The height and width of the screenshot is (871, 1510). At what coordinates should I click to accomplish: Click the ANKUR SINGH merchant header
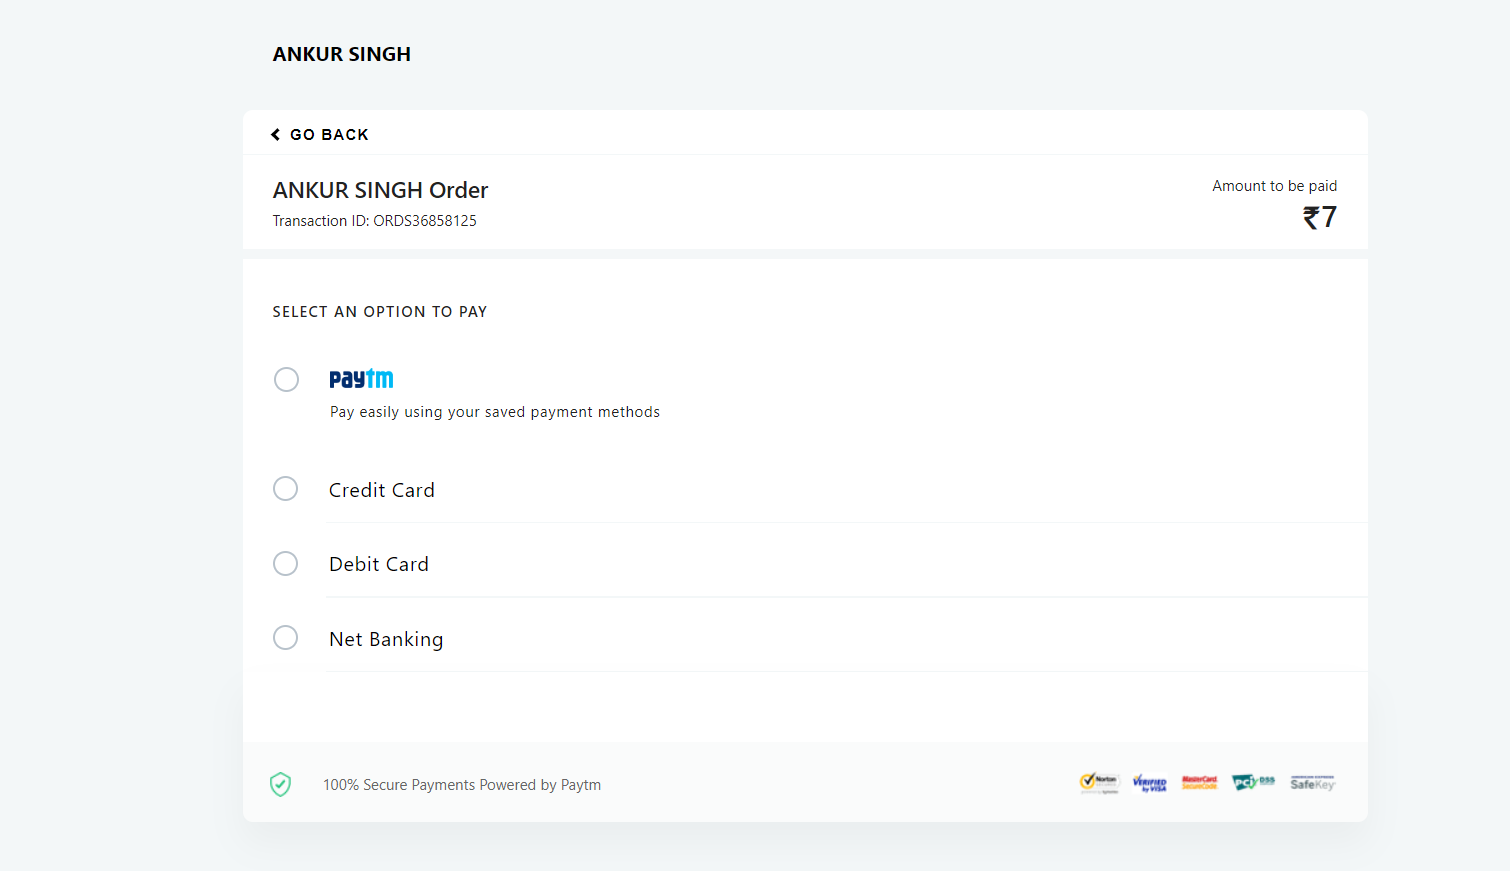point(342,54)
